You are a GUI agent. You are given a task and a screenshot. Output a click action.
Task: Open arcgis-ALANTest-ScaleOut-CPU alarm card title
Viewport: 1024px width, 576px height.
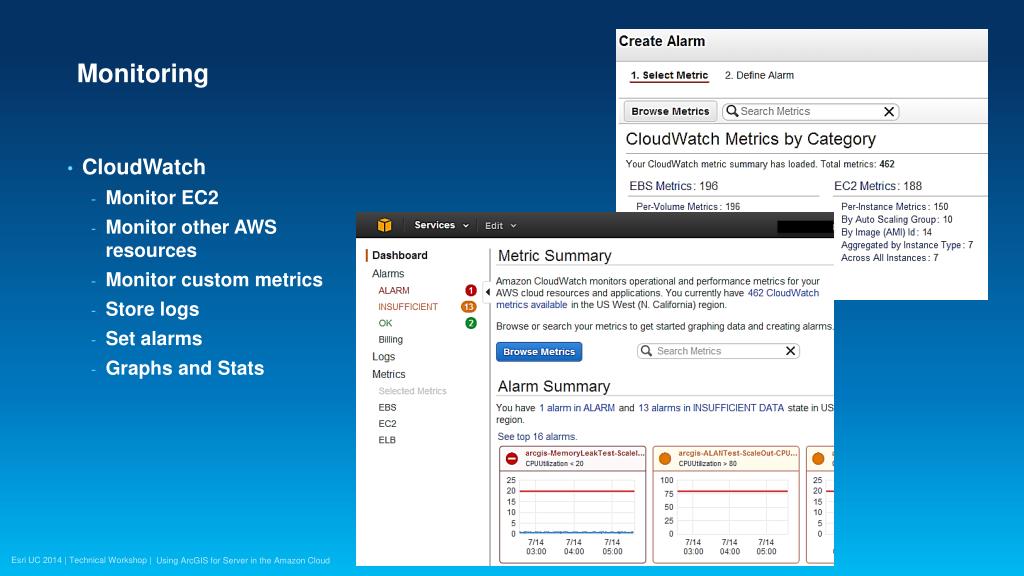[x=737, y=453]
